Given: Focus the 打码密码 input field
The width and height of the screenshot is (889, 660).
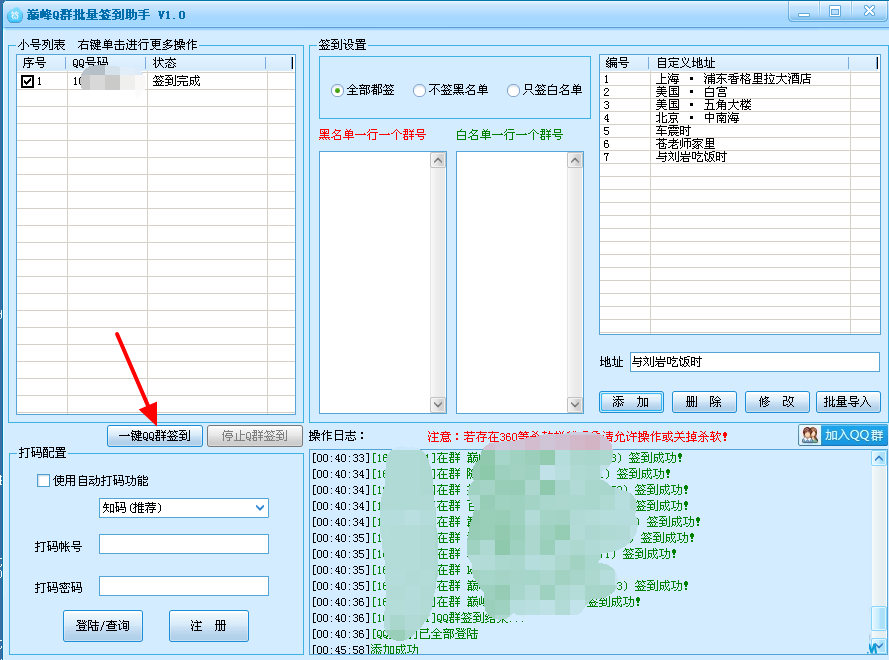Looking at the screenshot, I should tap(184, 586).
